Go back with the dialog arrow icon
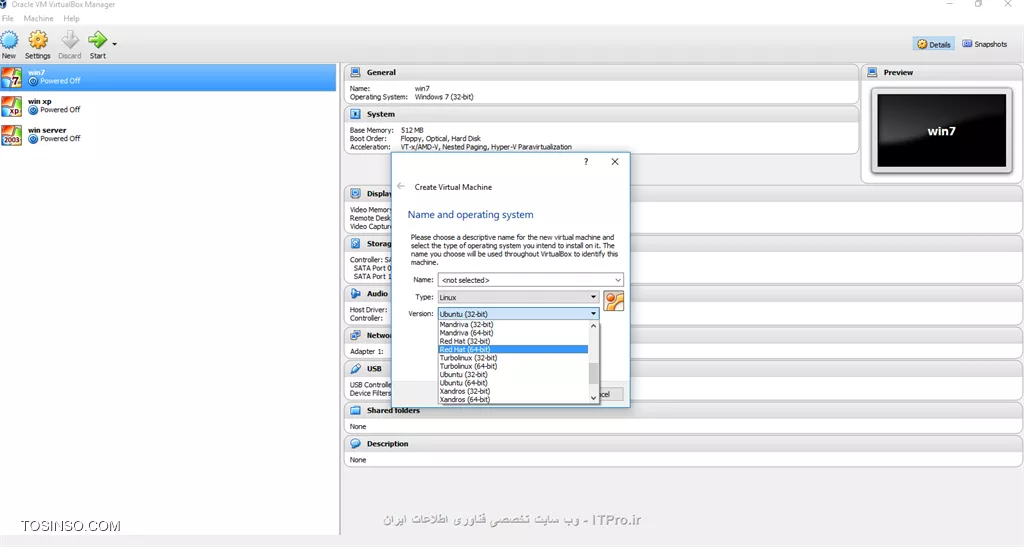This screenshot has height=547, width=1024. coord(401,186)
